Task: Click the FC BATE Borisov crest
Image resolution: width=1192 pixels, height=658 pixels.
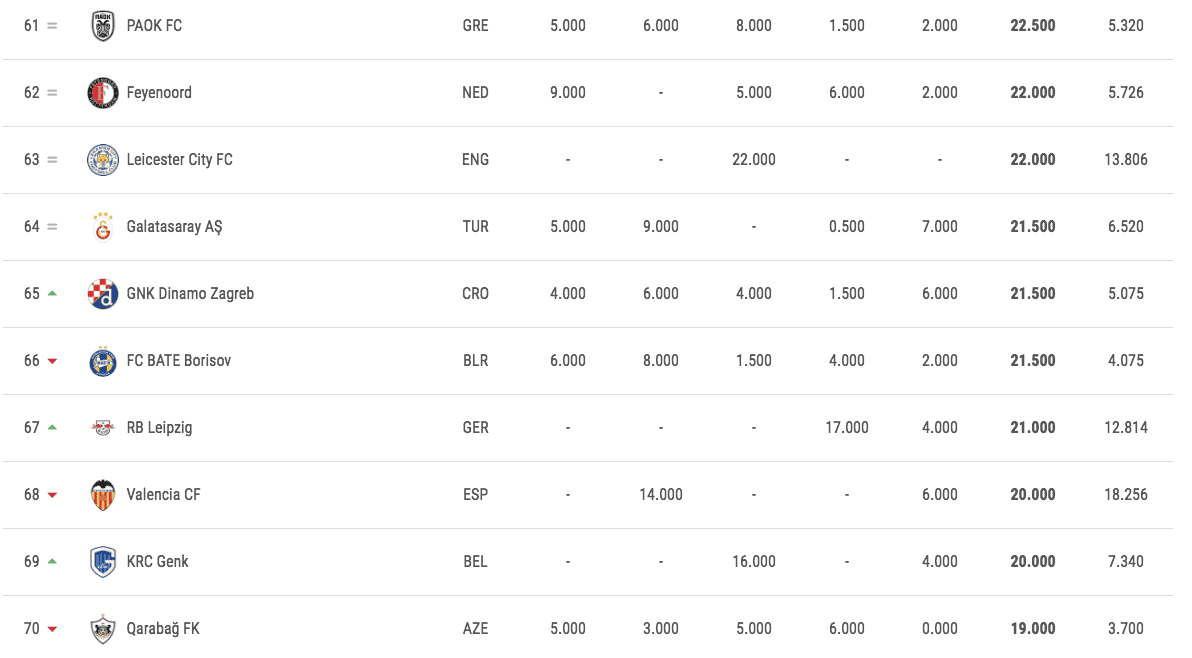Action: click(103, 361)
